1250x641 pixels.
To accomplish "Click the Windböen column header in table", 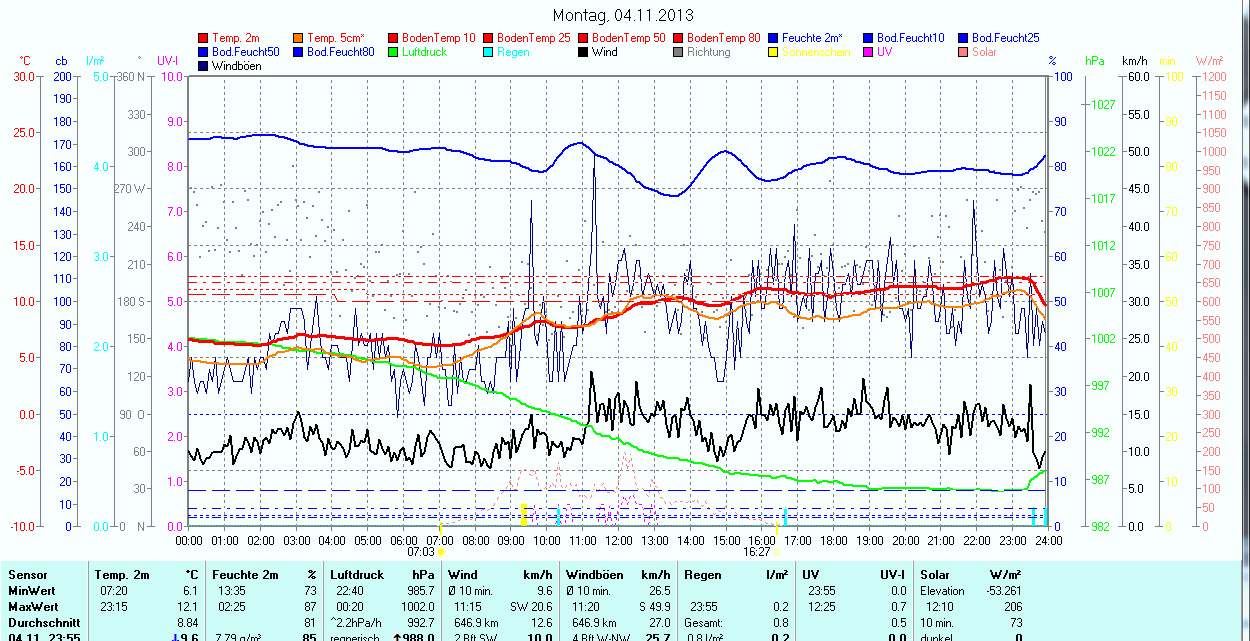I will point(594,575).
